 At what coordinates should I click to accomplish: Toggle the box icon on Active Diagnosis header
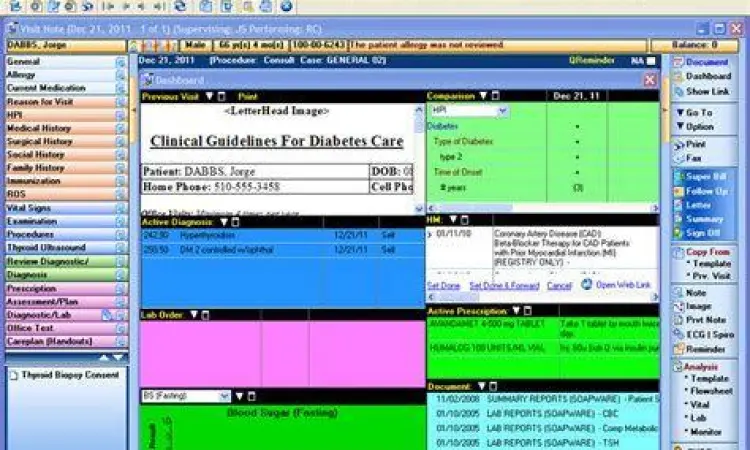pyautogui.click(x=235, y=222)
